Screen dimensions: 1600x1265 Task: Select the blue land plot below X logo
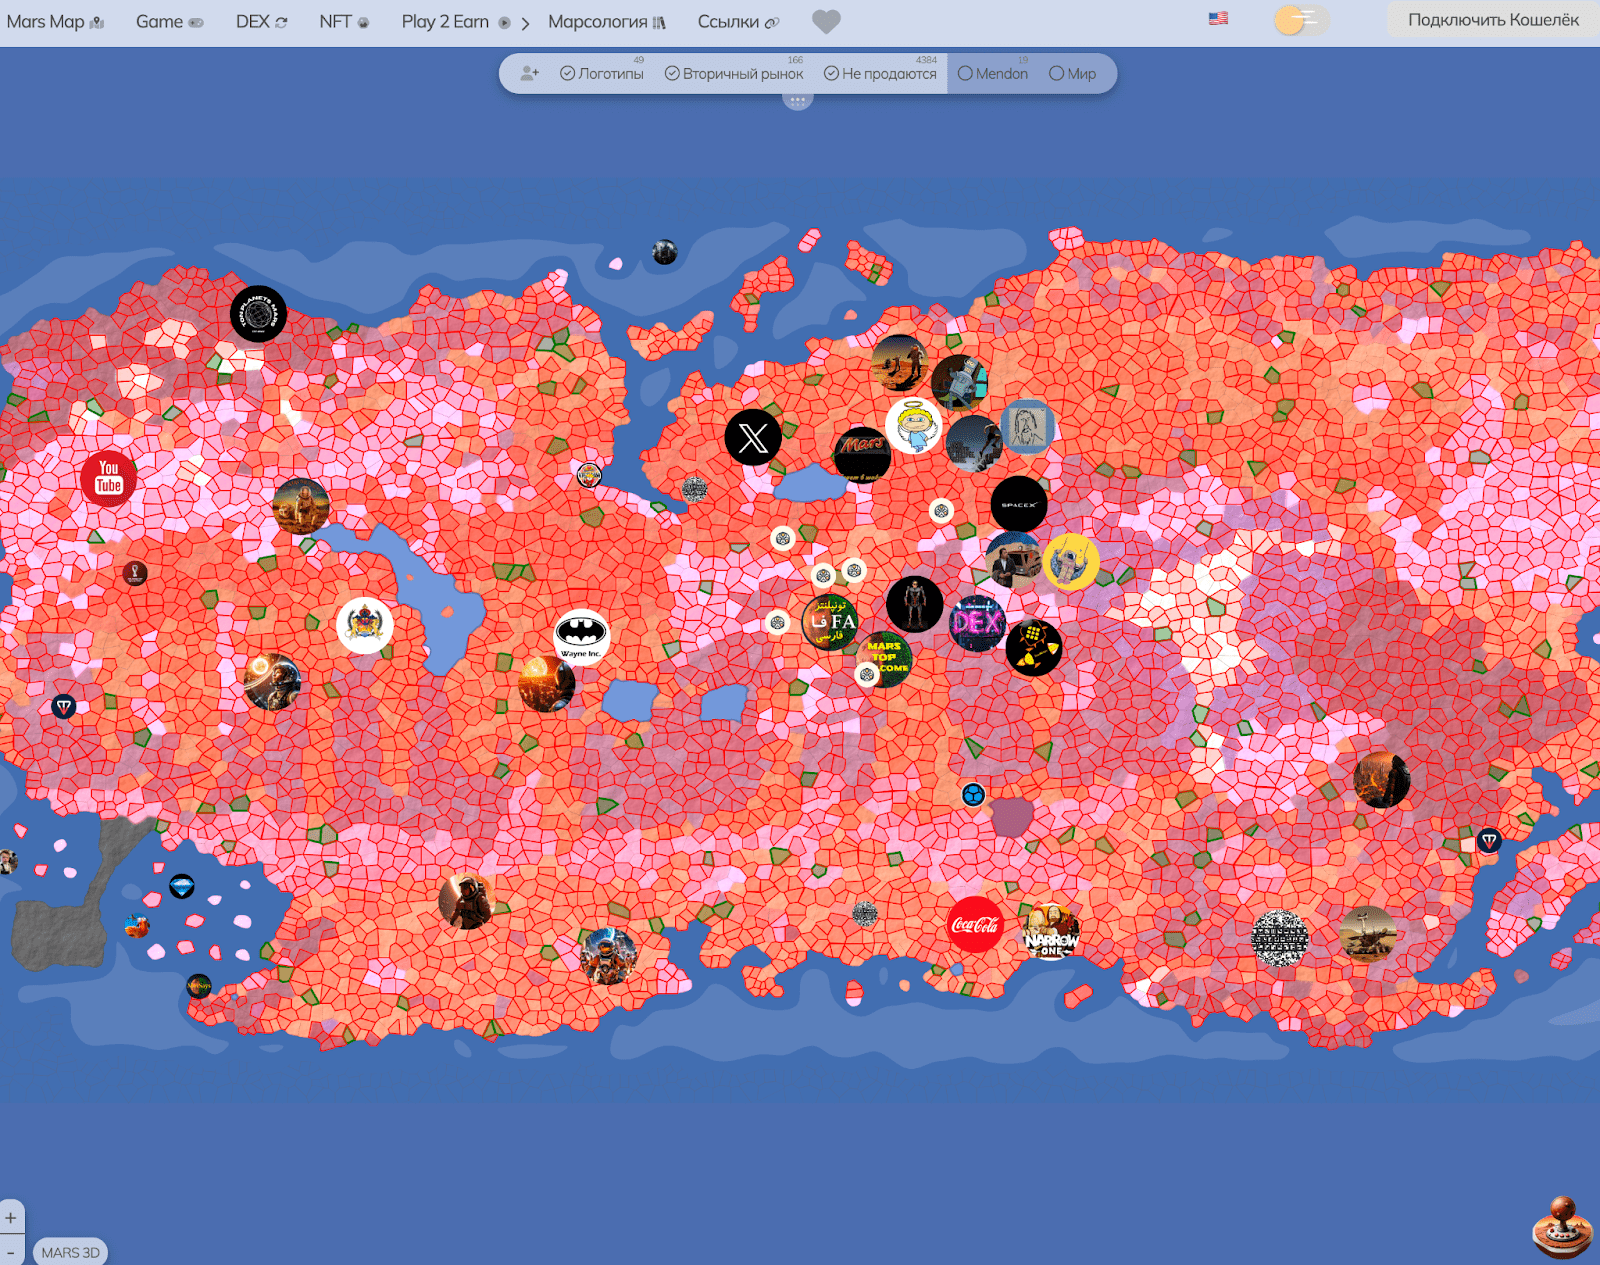[x=810, y=482]
